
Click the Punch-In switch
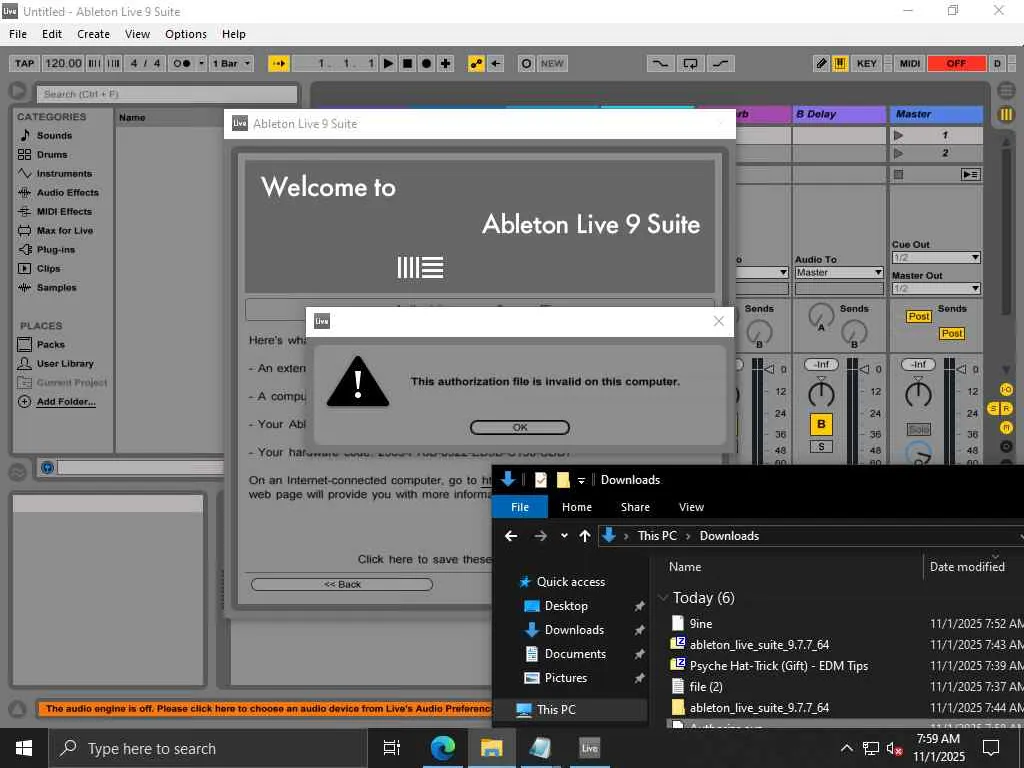[x=660, y=63]
